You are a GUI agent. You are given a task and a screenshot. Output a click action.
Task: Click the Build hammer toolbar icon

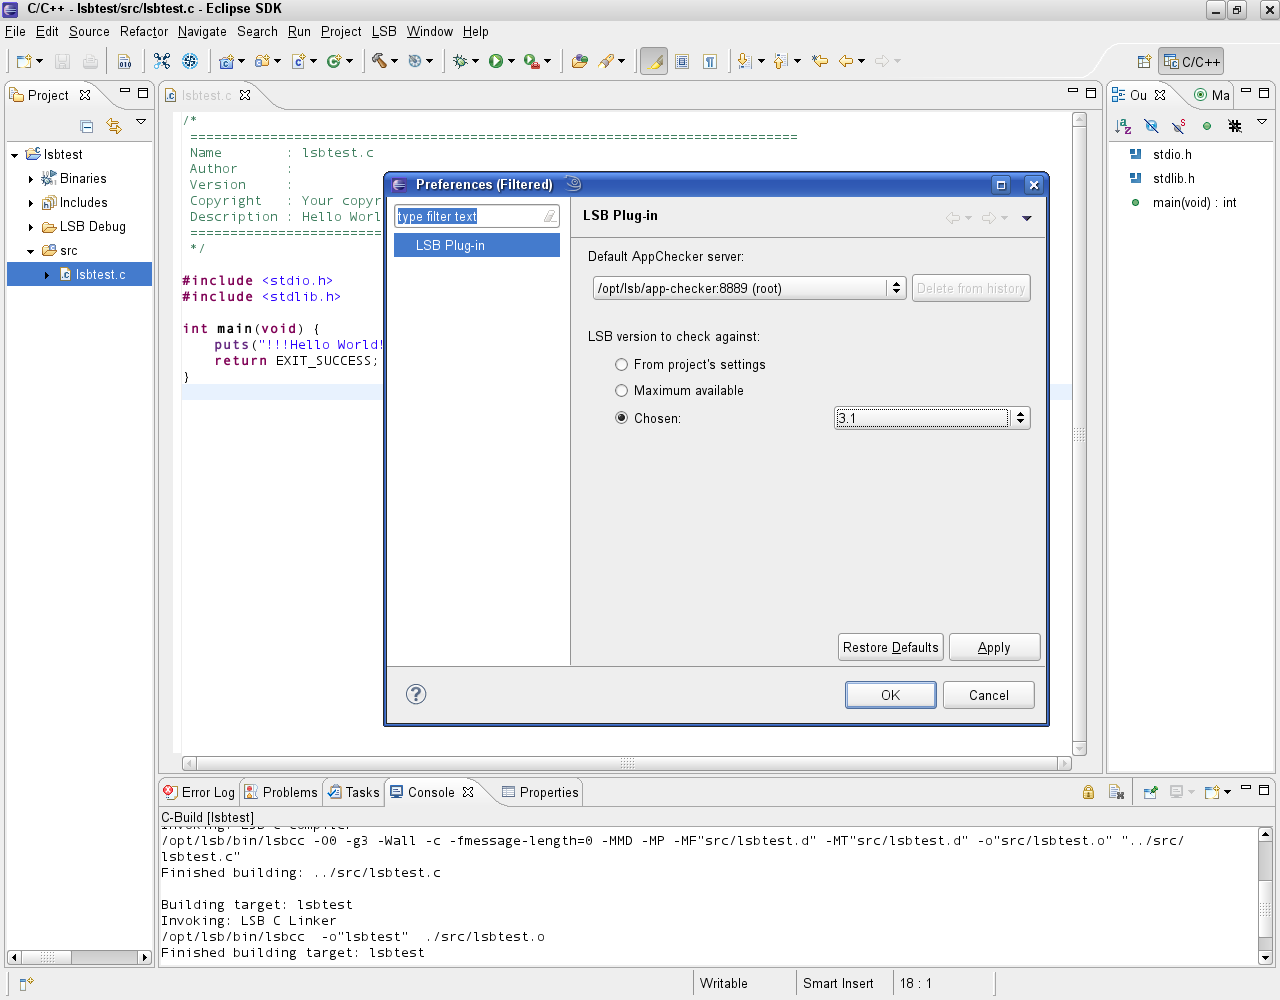pos(379,61)
